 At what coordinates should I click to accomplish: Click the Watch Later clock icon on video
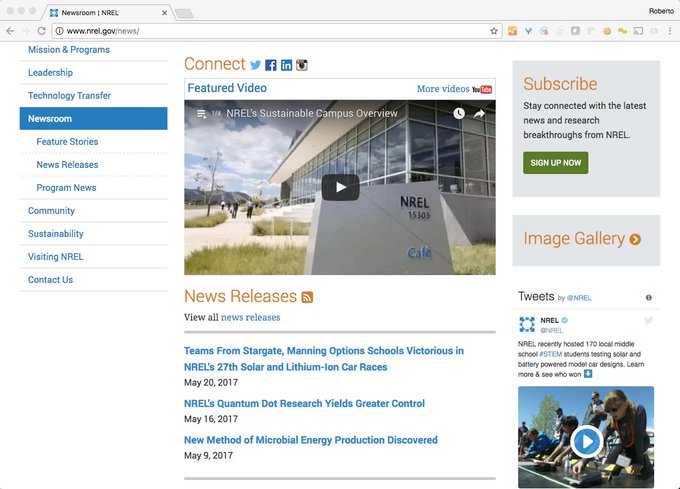(459, 114)
